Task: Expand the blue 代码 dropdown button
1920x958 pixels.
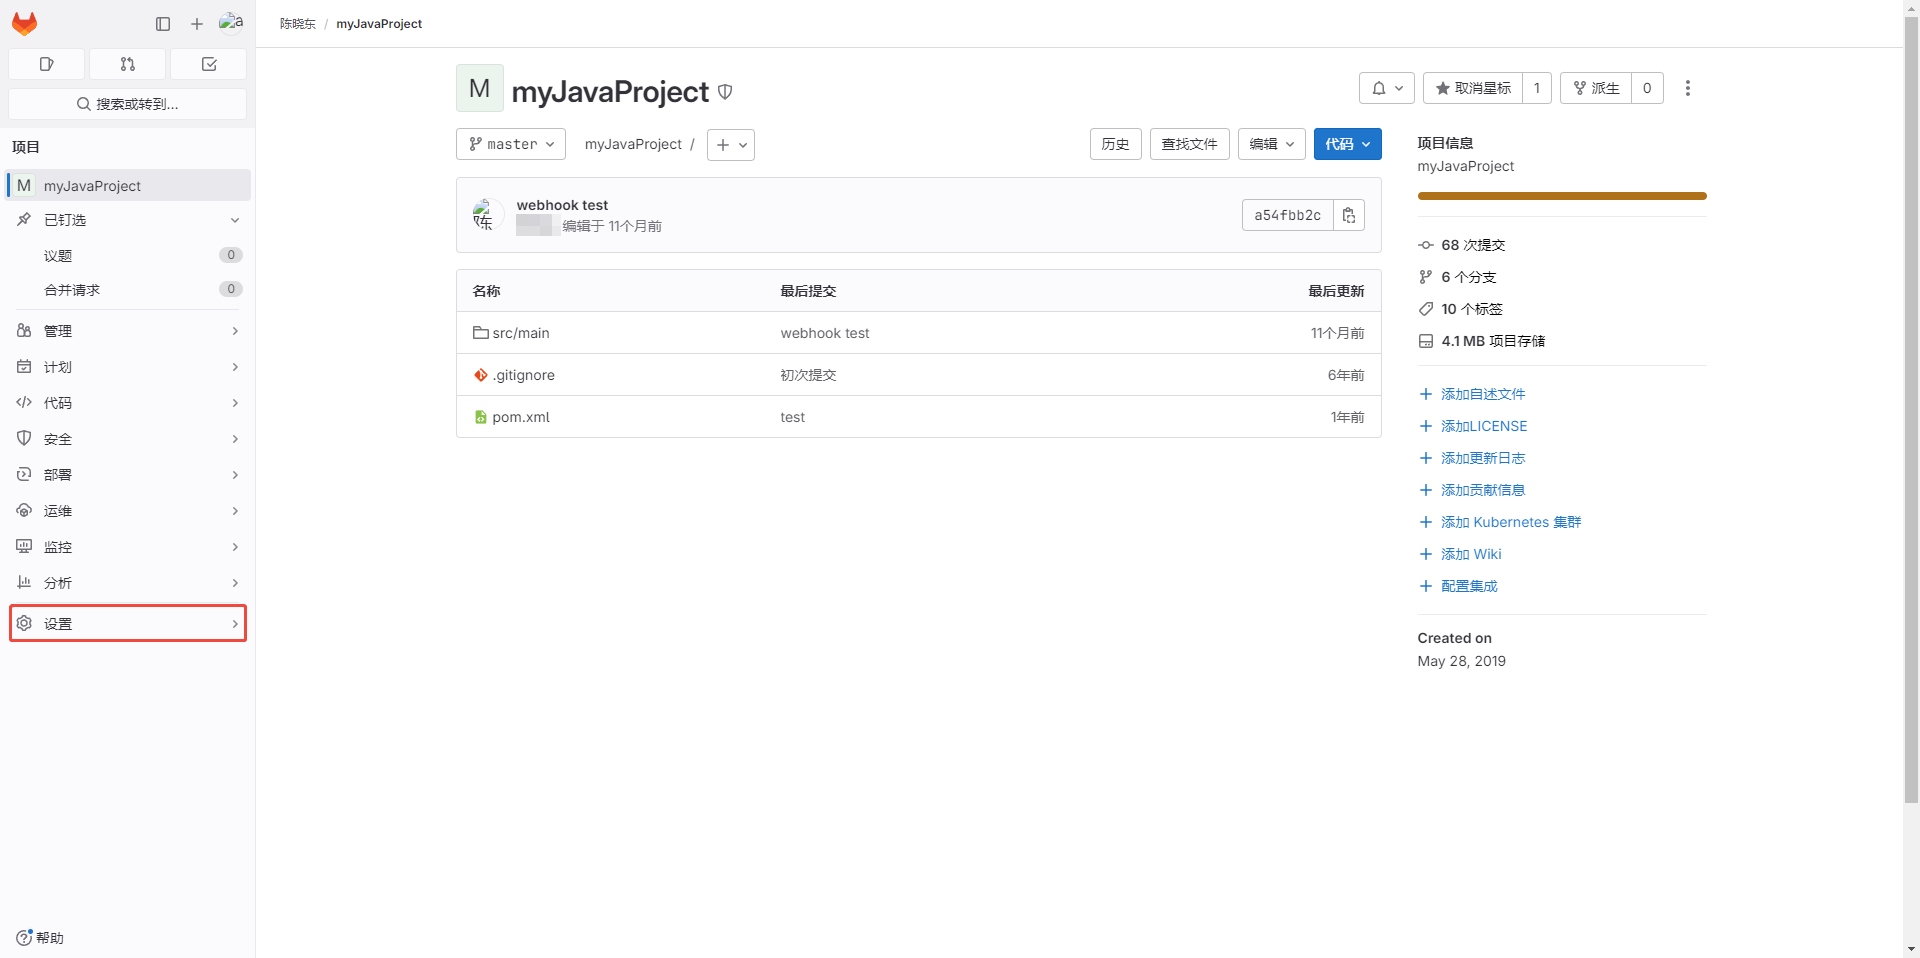Action: (x=1347, y=144)
